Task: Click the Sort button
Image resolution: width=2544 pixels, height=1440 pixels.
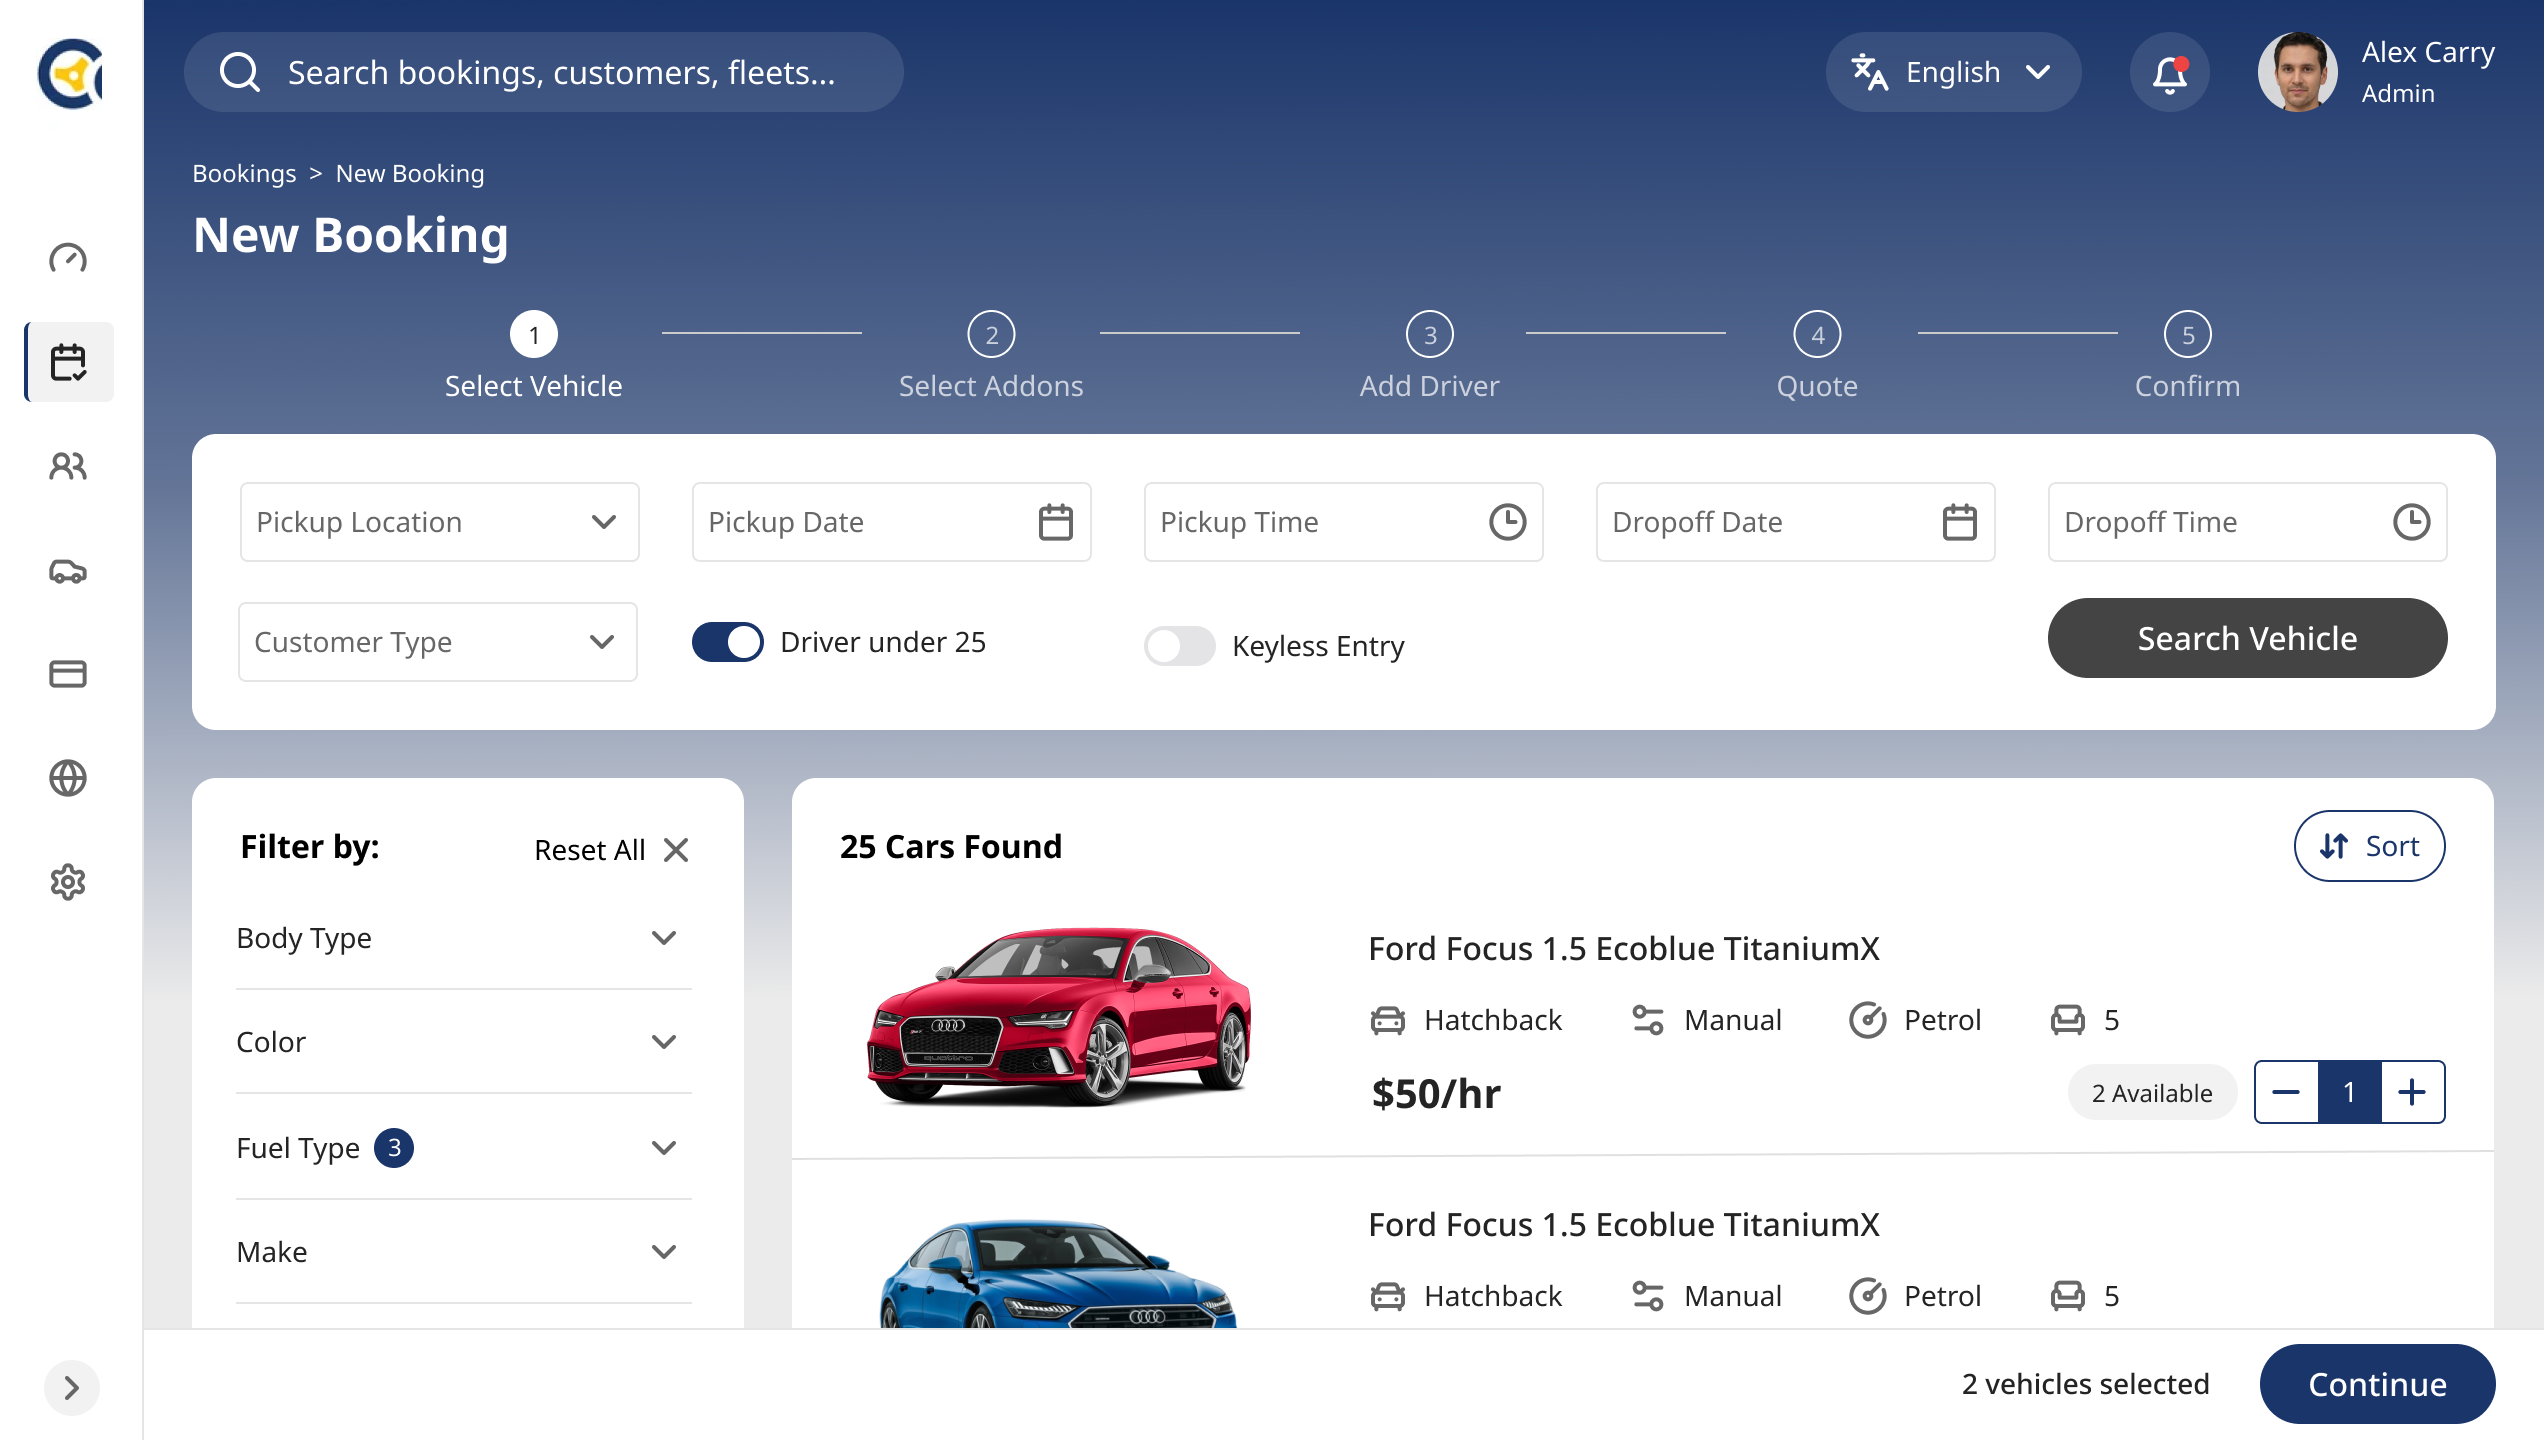Action: point(2370,846)
